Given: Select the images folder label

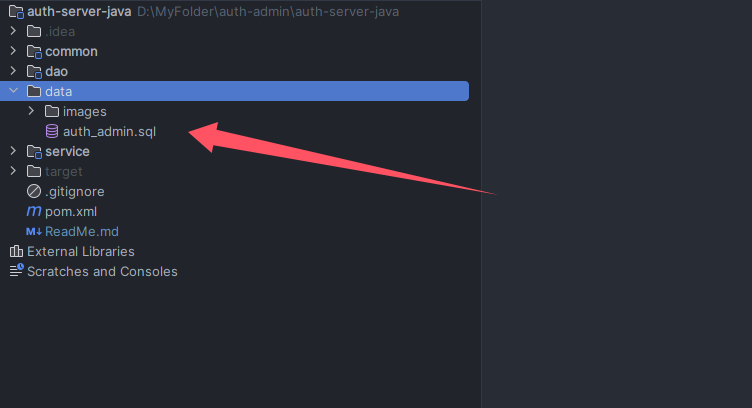Looking at the screenshot, I should 84,112.
